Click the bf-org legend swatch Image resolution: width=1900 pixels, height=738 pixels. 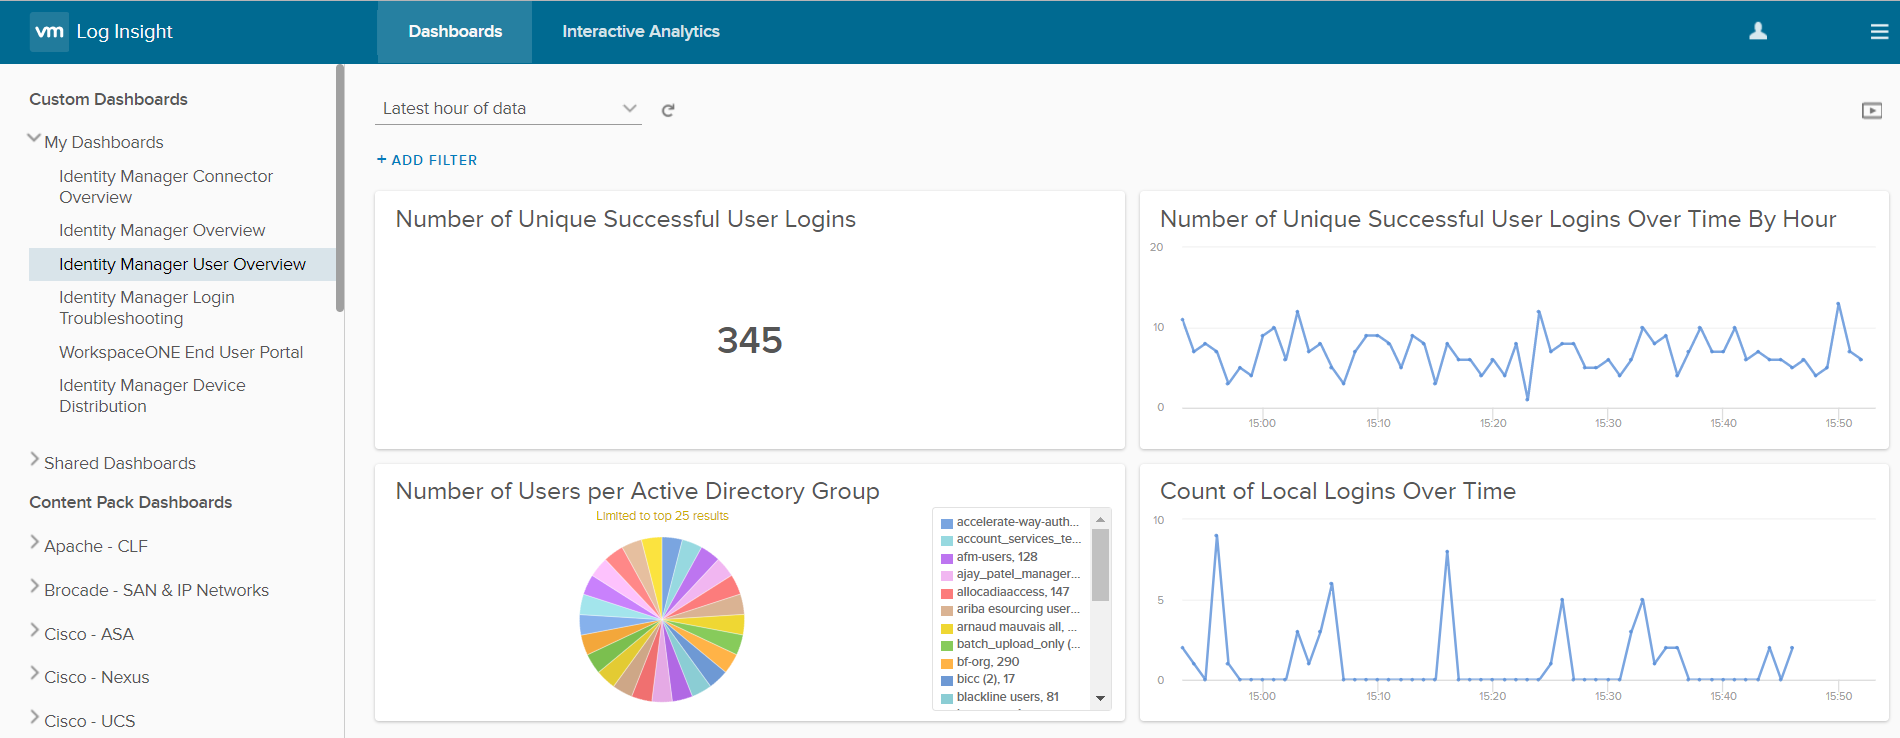[946, 663]
